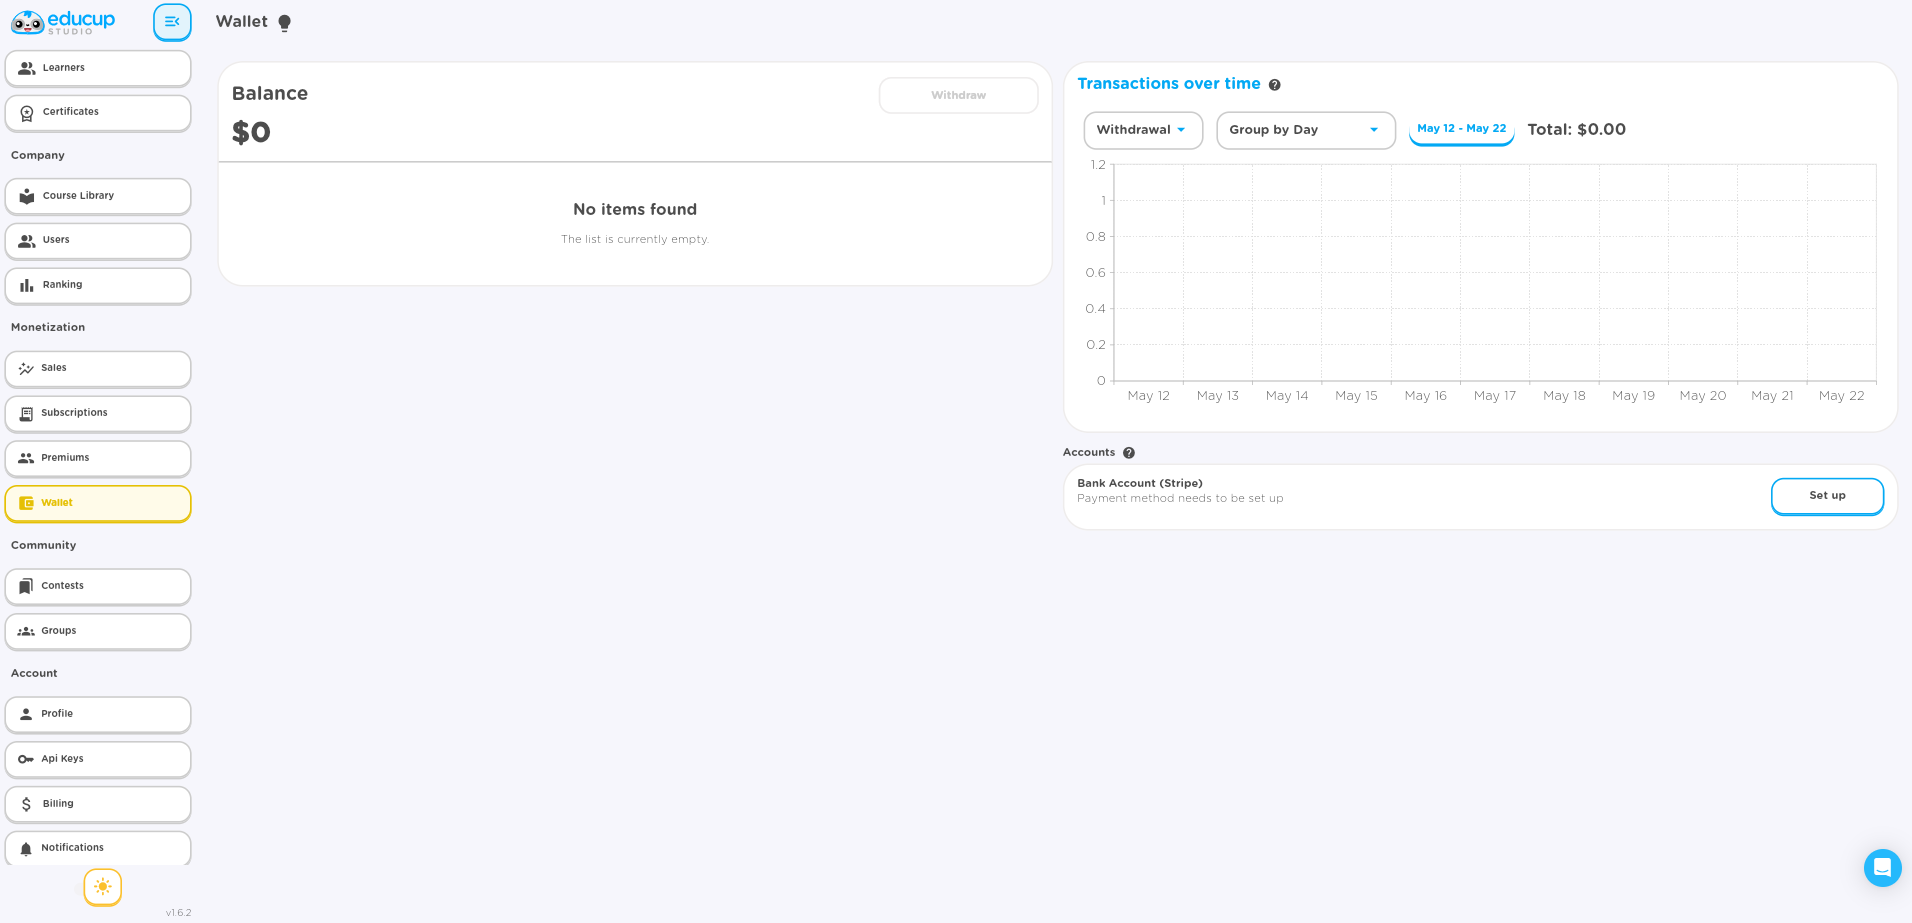Image resolution: width=1912 pixels, height=923 pixels.
Task: Navigate to Sales menu item
Action: (x=98, y=368)
